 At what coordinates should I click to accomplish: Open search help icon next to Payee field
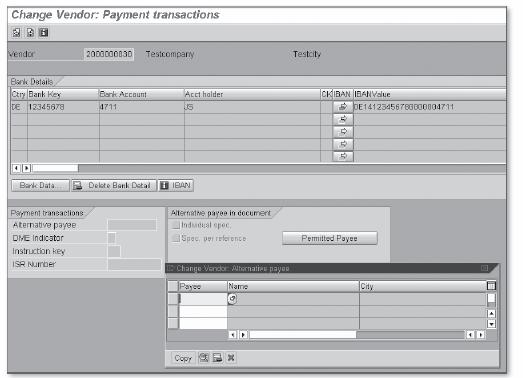pos(232,299)
